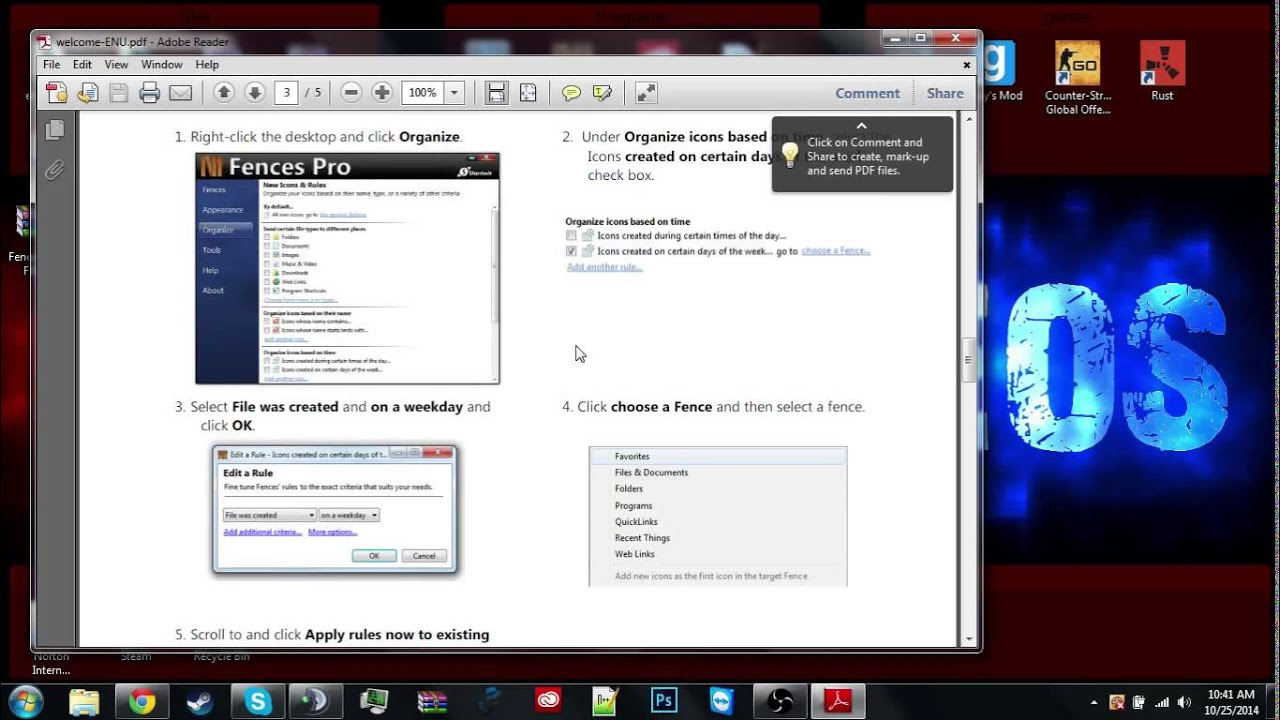Screen dimensions: 1280x720
Task: Open the Edit menu
Action: [x=82, y=64]
